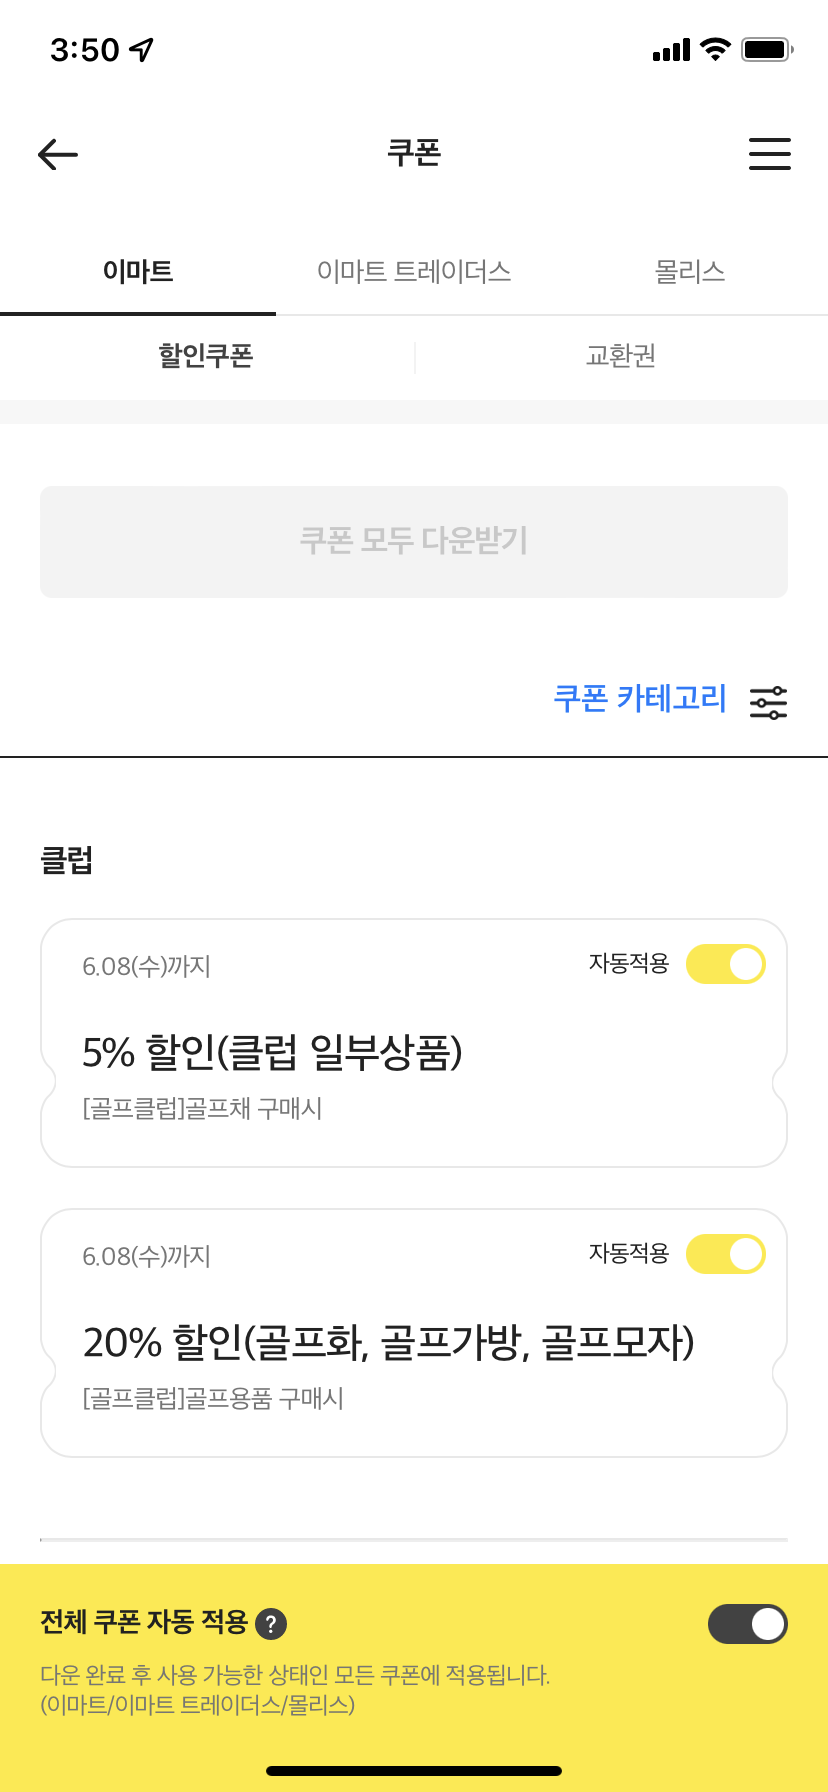Select the 할인쿠폰 sub-tab
The height and width of the screenshot is (1792, 828).
[x=206, y=356]
